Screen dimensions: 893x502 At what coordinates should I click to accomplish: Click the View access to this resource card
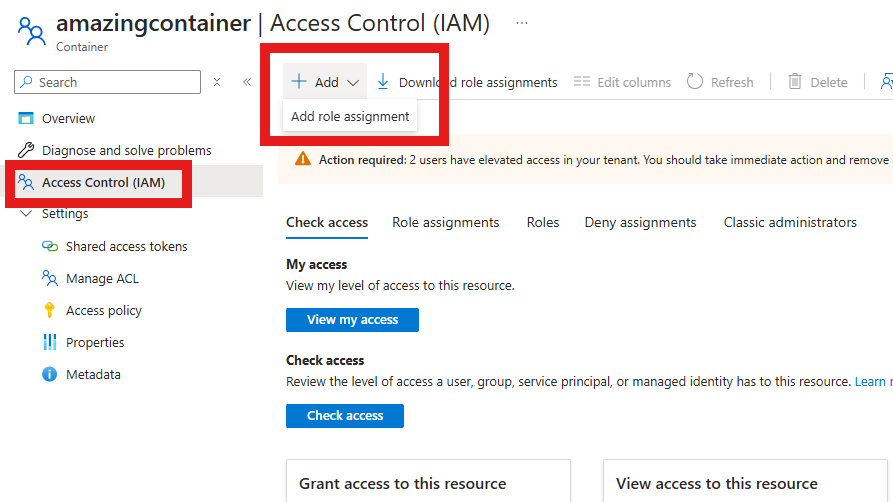pos(745,481)
